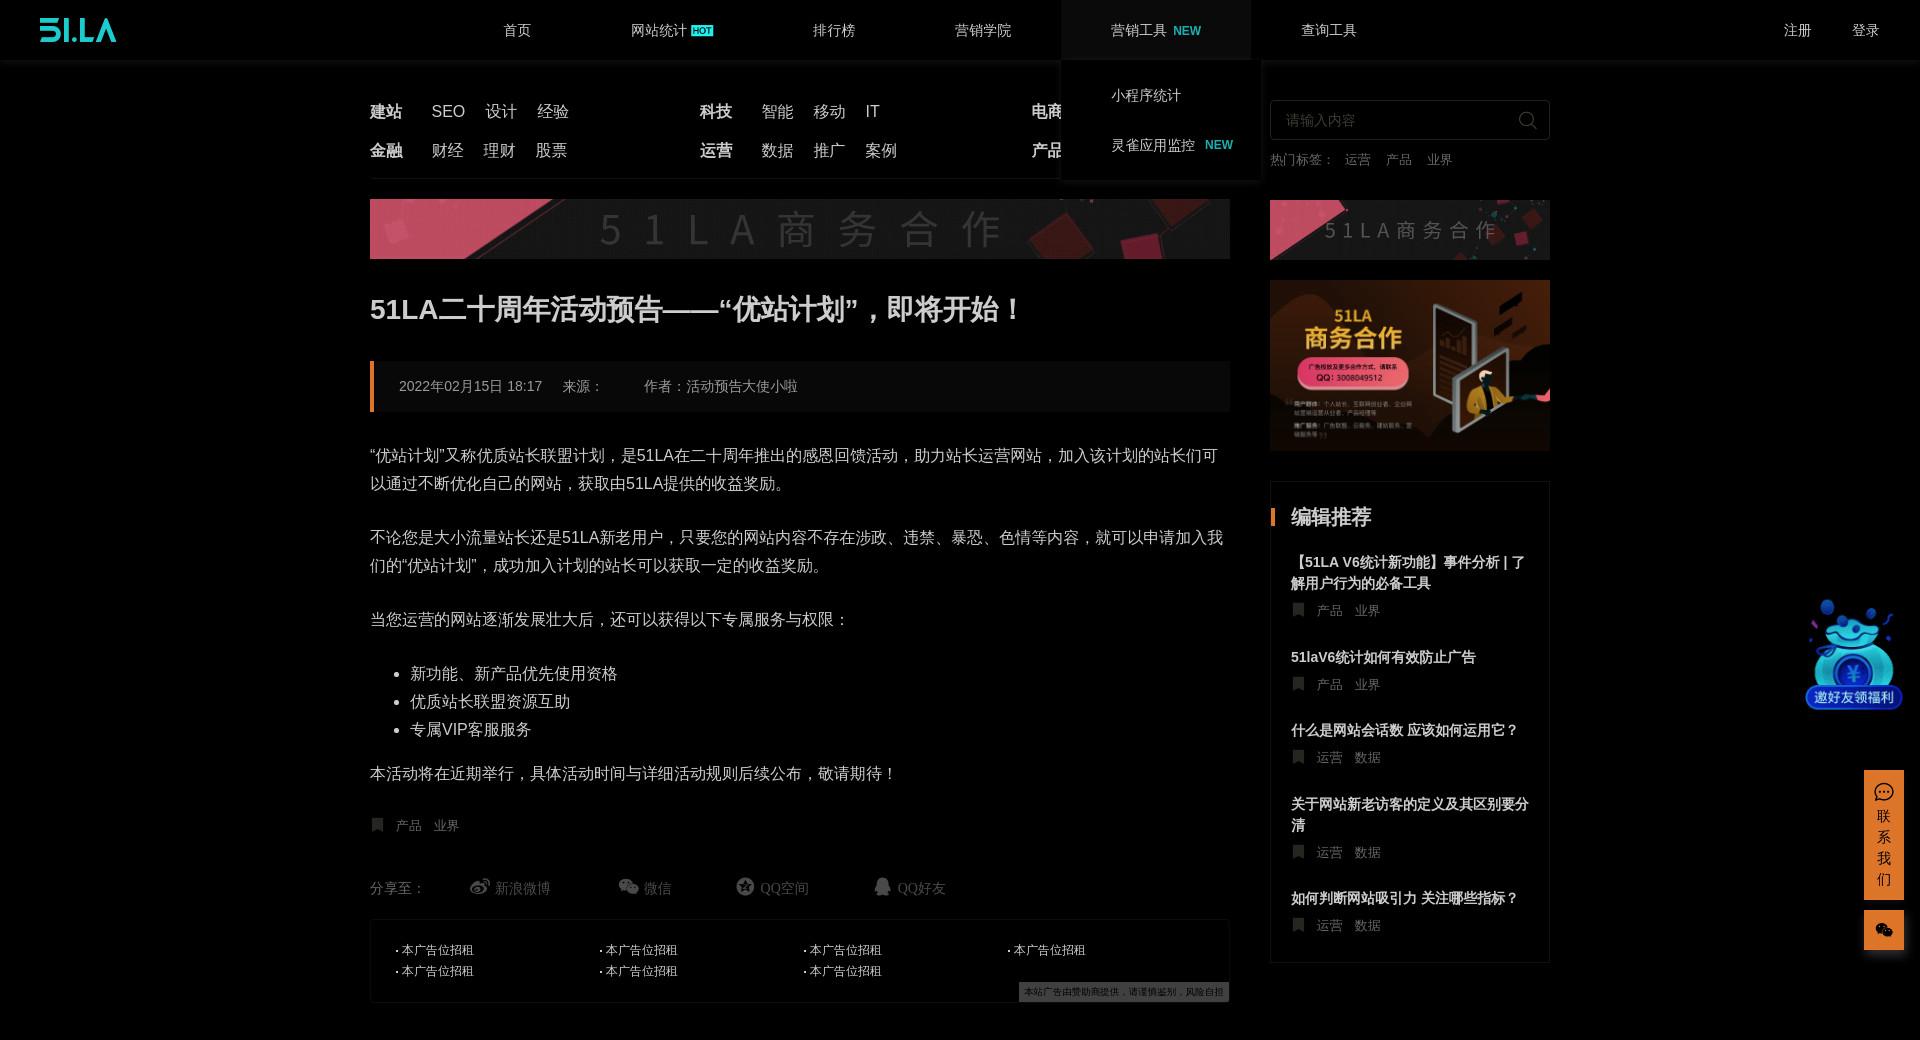Click small sidebar 51LA商务合作 banner
The image size is (1920, 1040).
[1410, 230]
